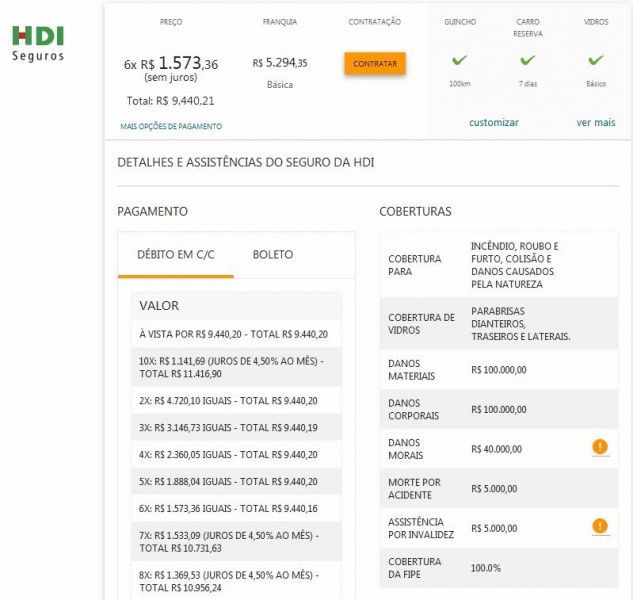This screenshot has width=633, height=600.
Task: Select the 6x R$ 1.573,36 iguais row
Action: 236,508
